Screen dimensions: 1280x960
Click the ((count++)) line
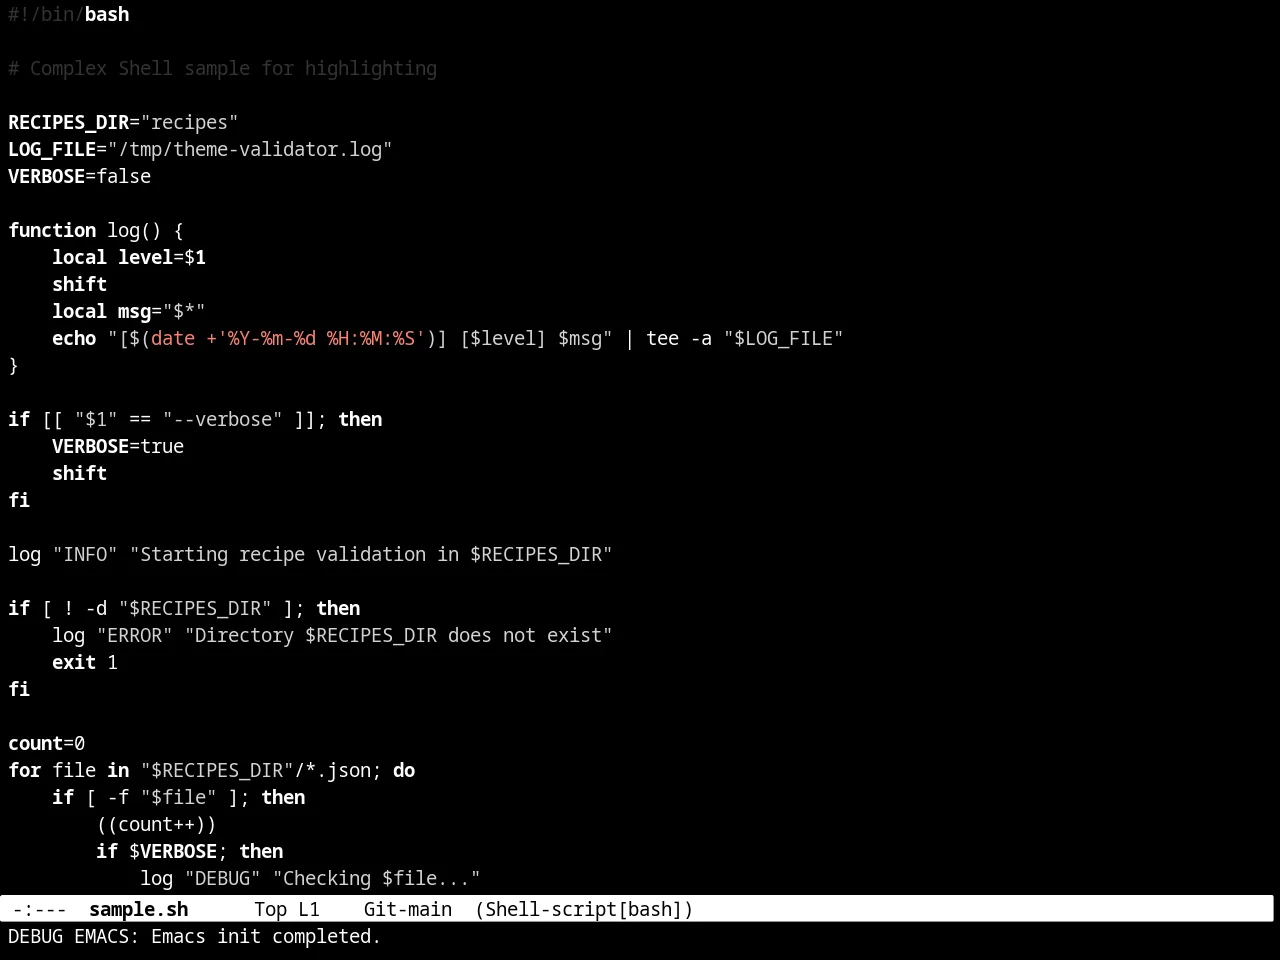click(x=156, y=824)
